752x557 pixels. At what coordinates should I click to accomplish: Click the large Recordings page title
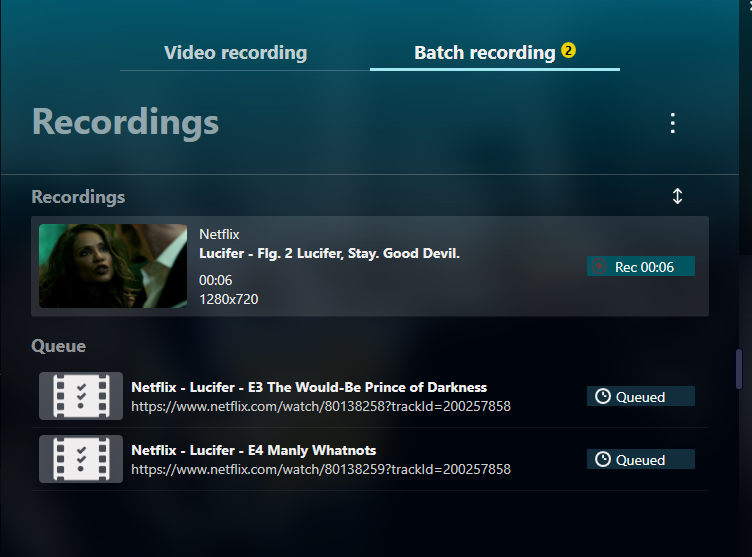(126, 122)
